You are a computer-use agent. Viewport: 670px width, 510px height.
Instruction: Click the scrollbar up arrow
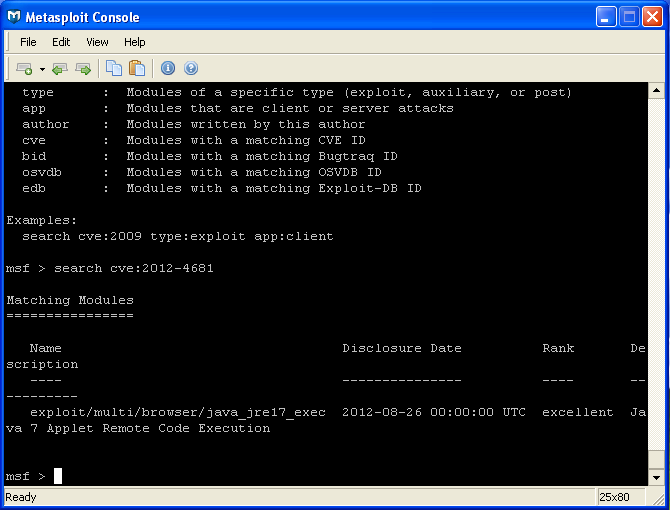(x=656, y=91)
